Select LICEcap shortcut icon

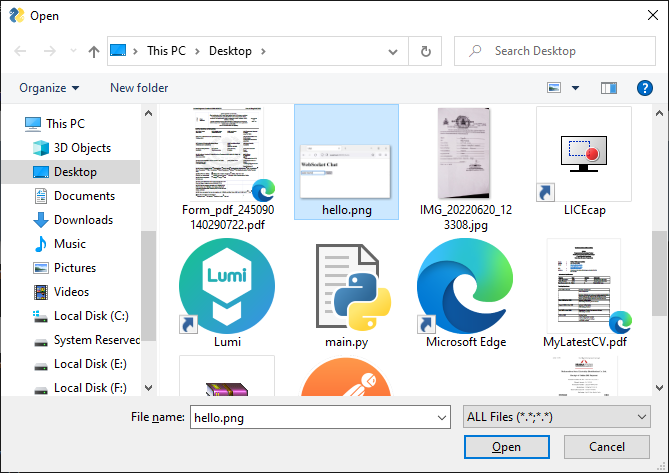pos(584,162)
